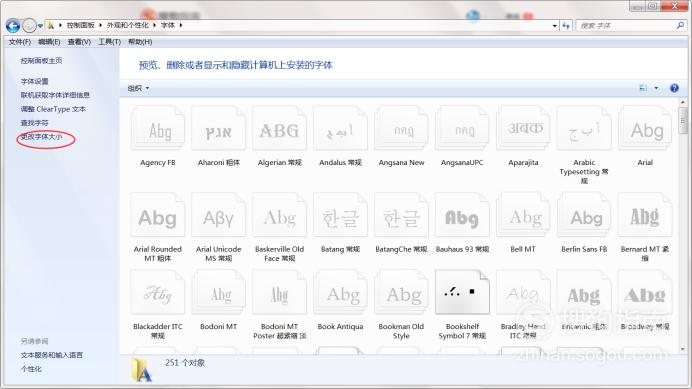Open recent pages dropdown arrow
This screenshot has height=389, width=692.
click(x=40, y=26)
